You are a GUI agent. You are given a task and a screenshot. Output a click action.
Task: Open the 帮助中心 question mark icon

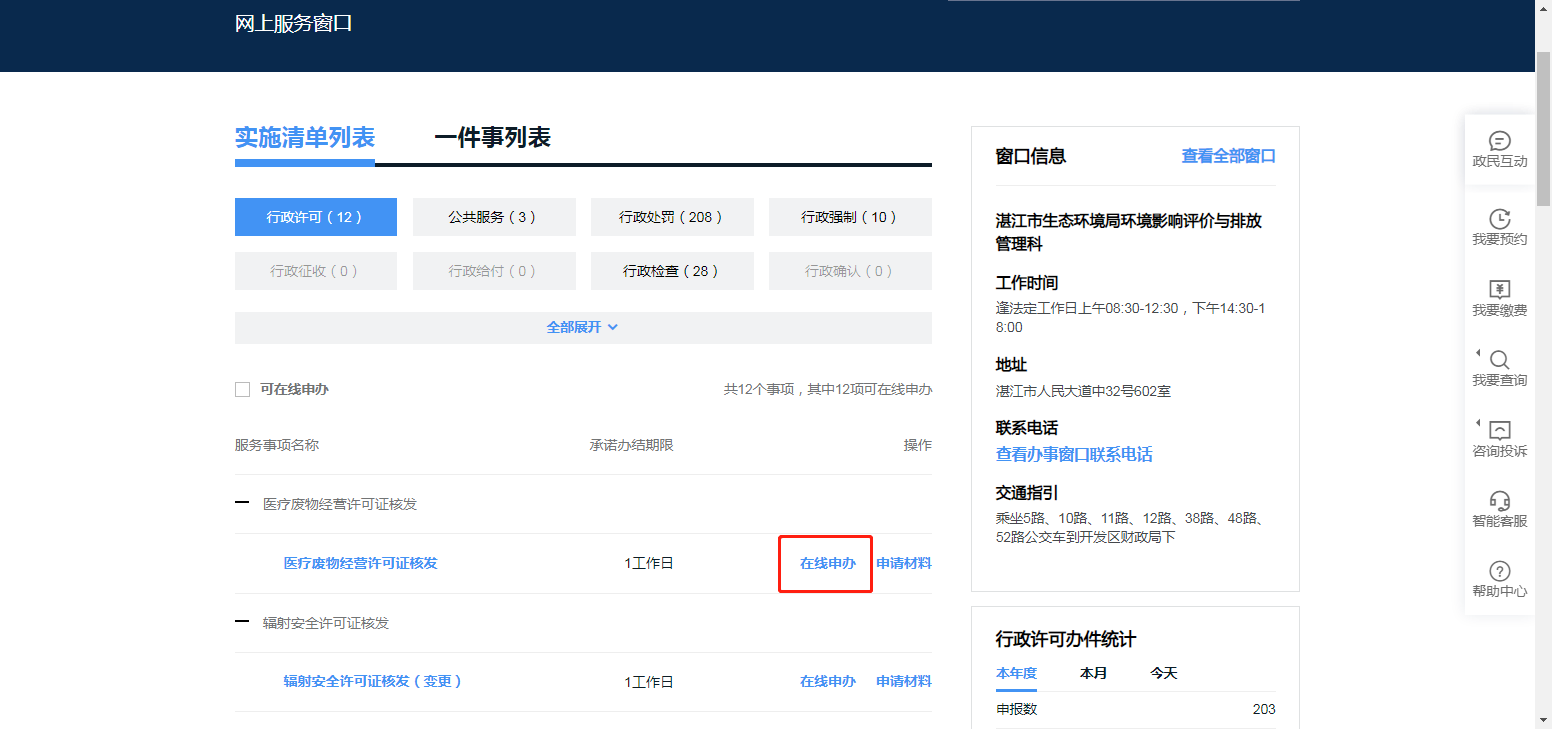point(1499,571)
